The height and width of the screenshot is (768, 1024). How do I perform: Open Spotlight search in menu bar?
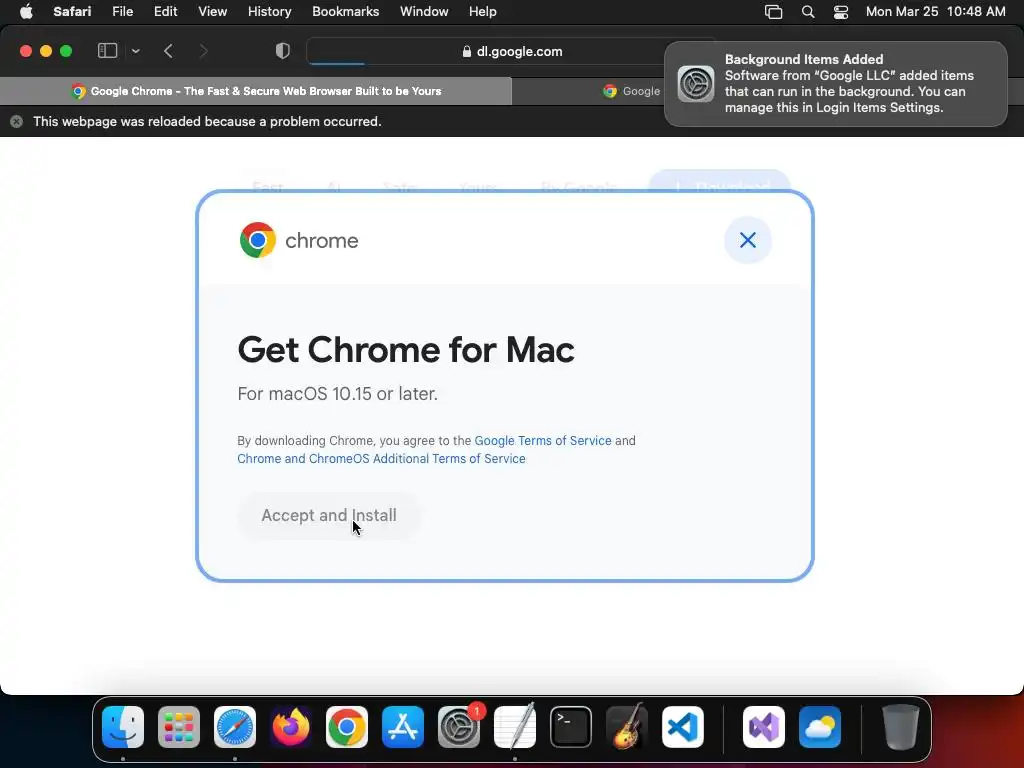[808, 12]
